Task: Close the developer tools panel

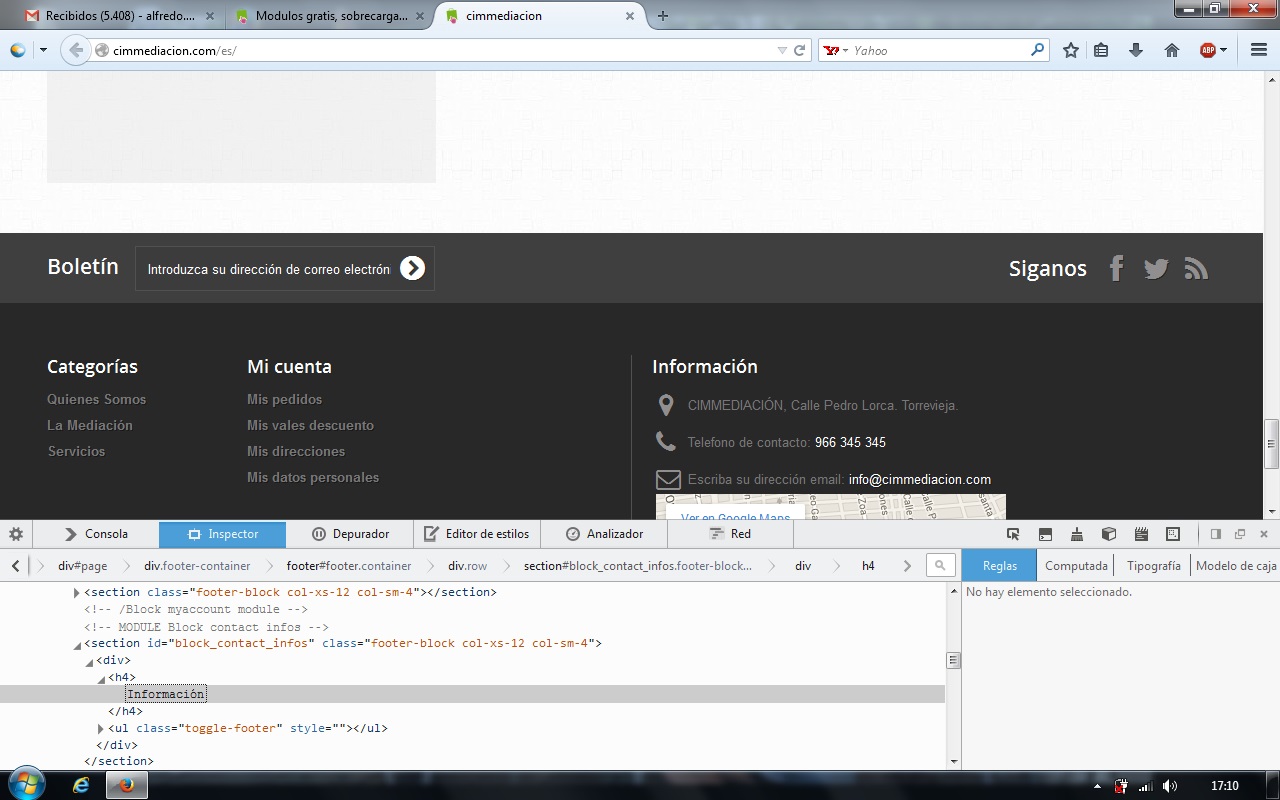Action: 1264,534
